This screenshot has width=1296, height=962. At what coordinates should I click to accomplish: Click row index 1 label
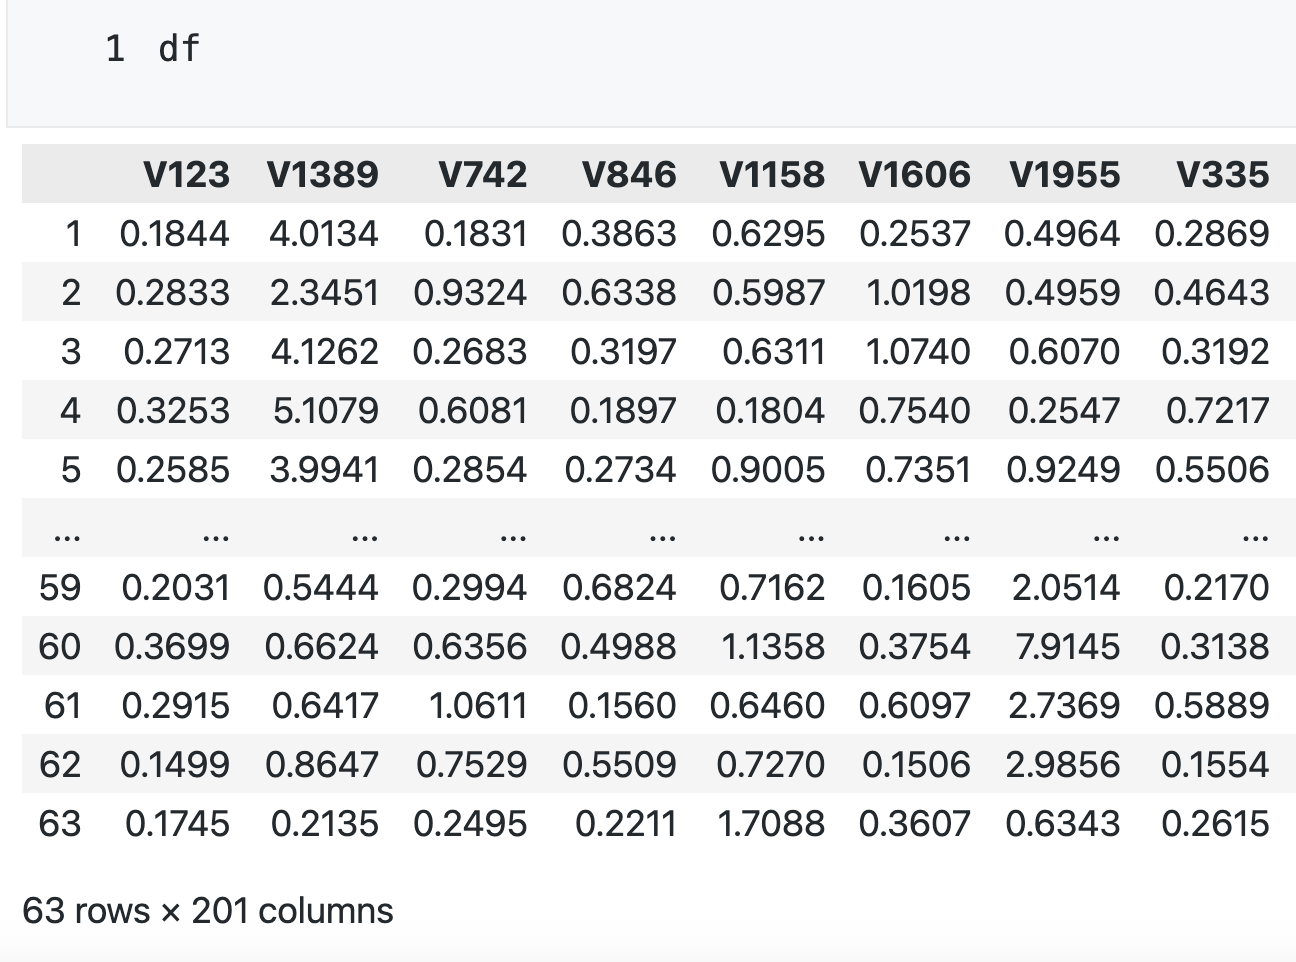(x=72, y=234)
